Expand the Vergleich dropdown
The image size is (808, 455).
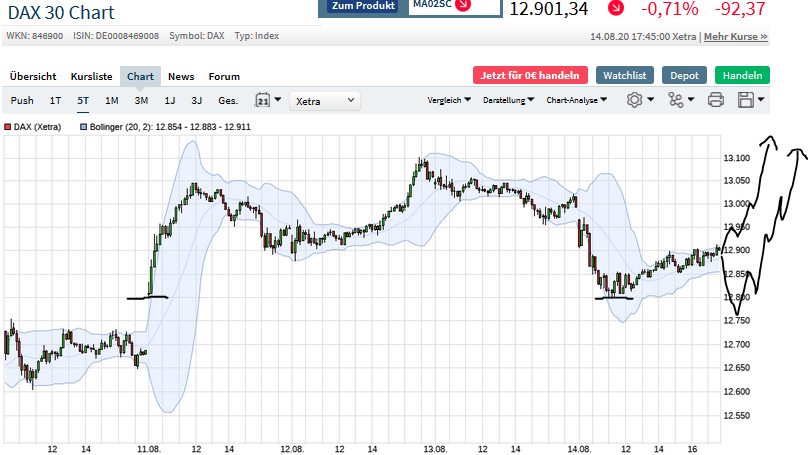tap(449, 100)
